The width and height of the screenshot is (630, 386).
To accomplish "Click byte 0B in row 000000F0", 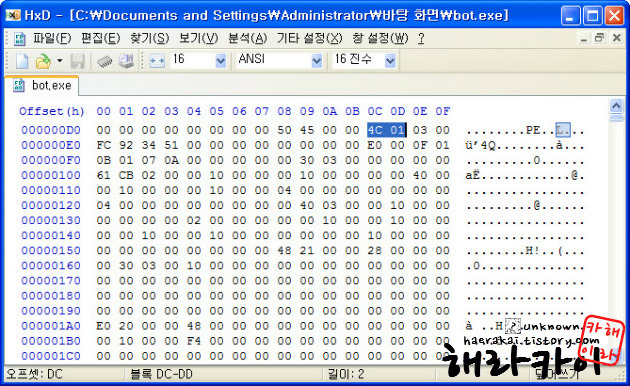I will click(104, 160).
